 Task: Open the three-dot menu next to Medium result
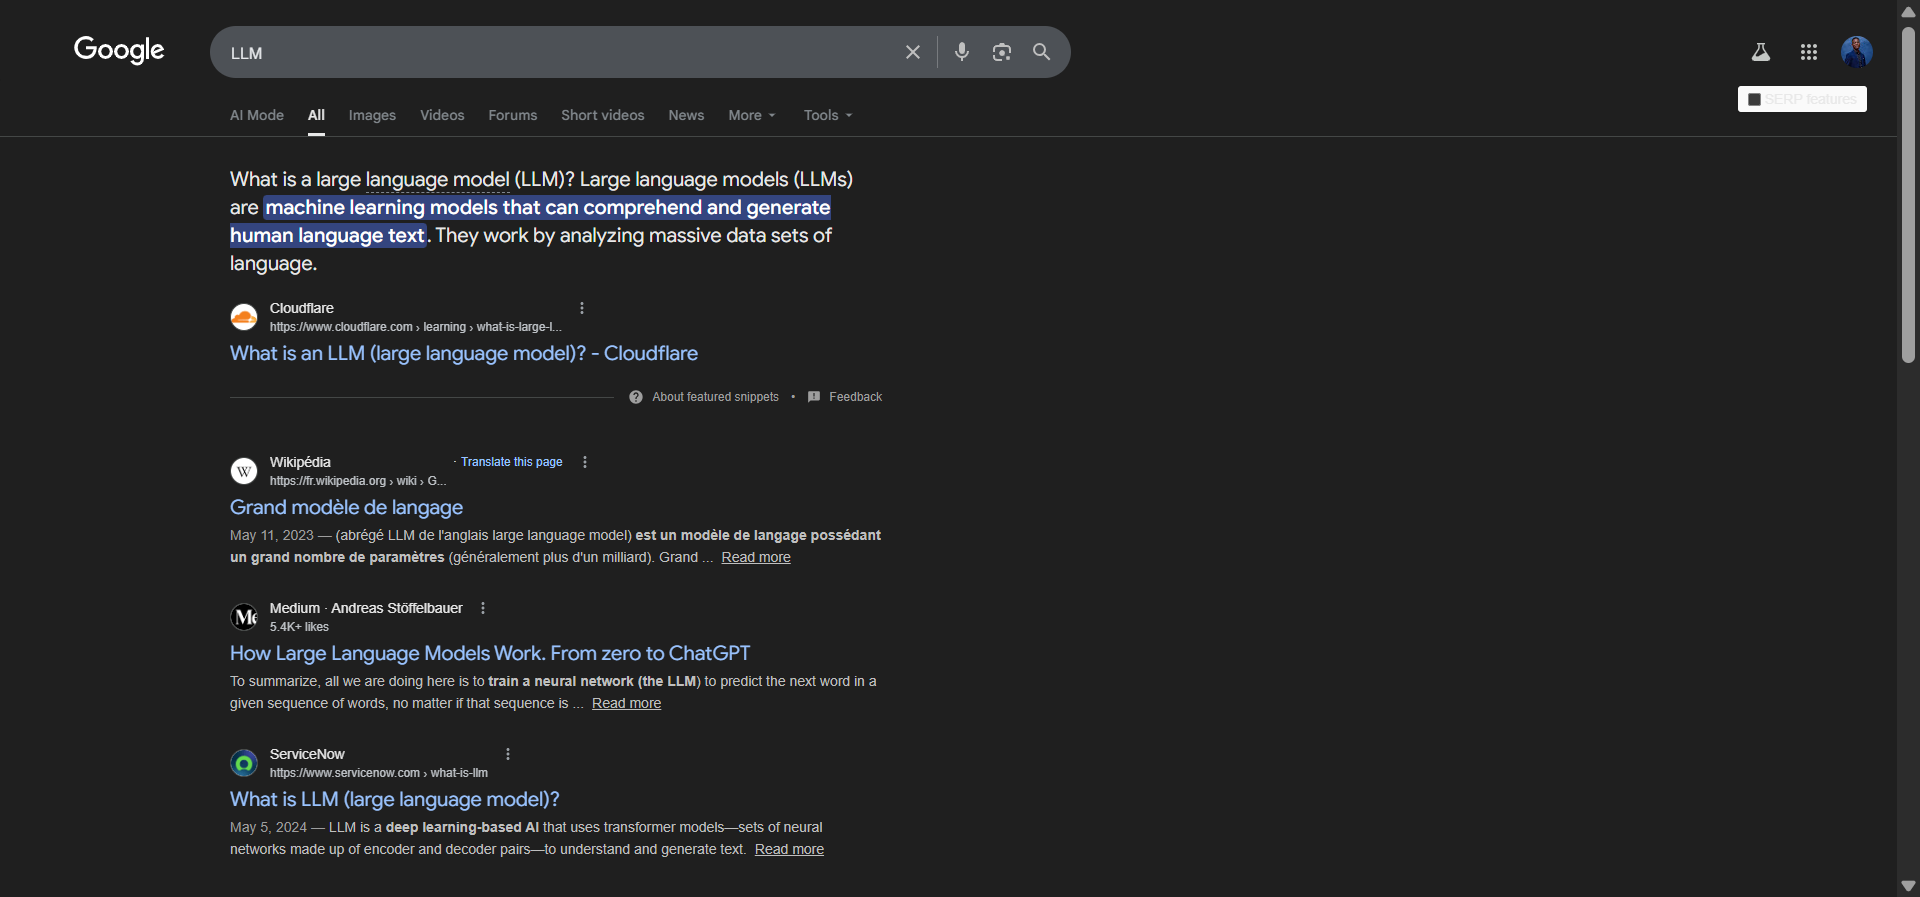click(483, 608)
